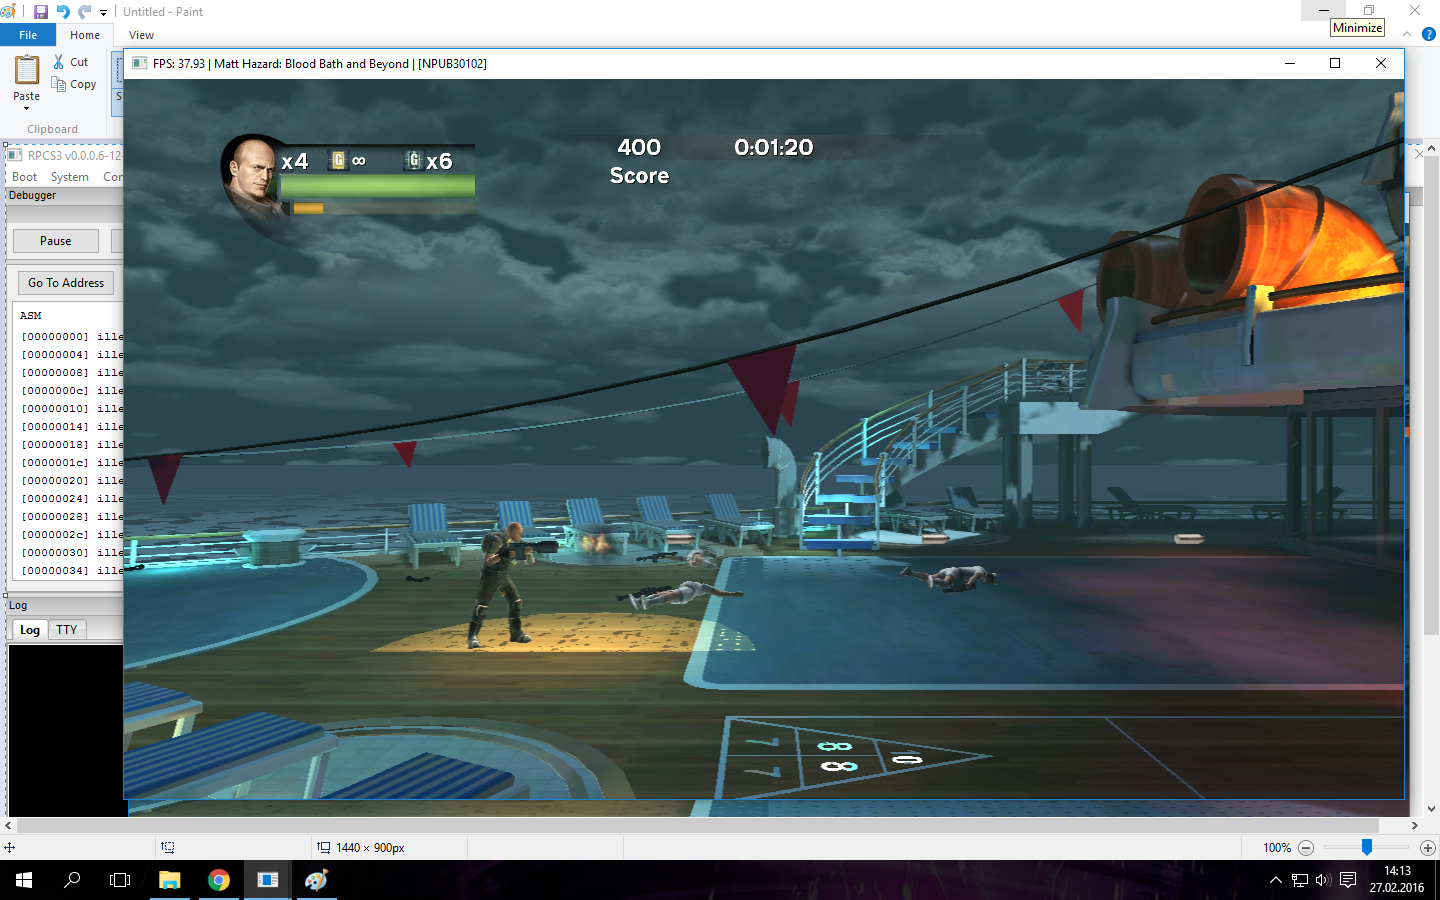Open Google Chrome from the taskbar

[218, 880]
